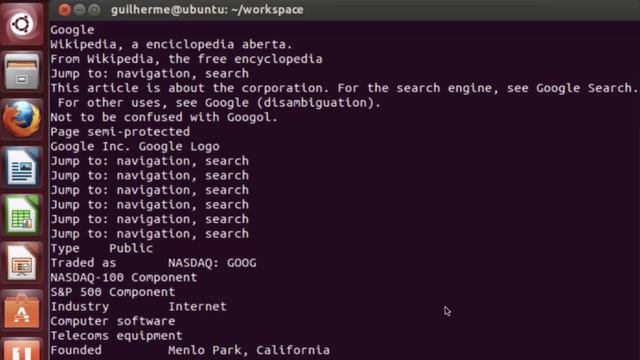This screenshot has height=360, width=640.
Task: Click the terminal title guilherme@ubuntu: ~/workspace
Action: [x=207, y=9]
